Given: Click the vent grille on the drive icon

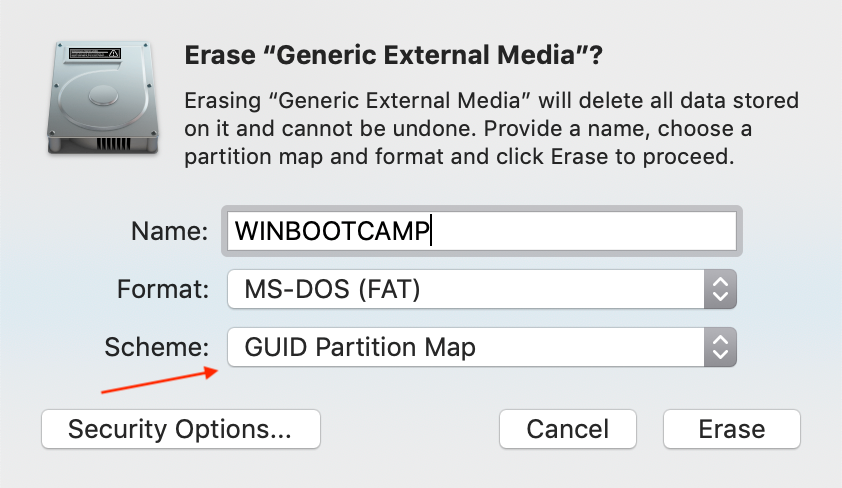Looking at the screenshot, I should point(113,144).
